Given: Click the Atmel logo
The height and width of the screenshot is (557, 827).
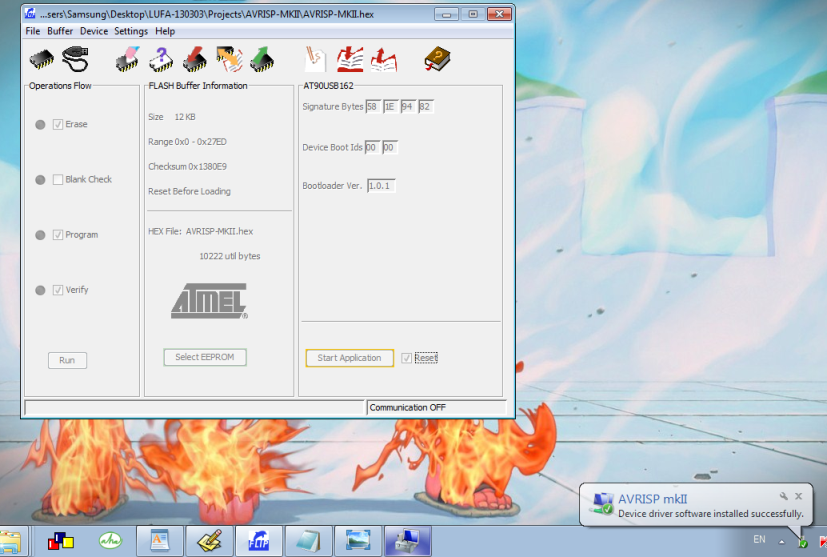Looking at the screenshot, I should 209,301.
